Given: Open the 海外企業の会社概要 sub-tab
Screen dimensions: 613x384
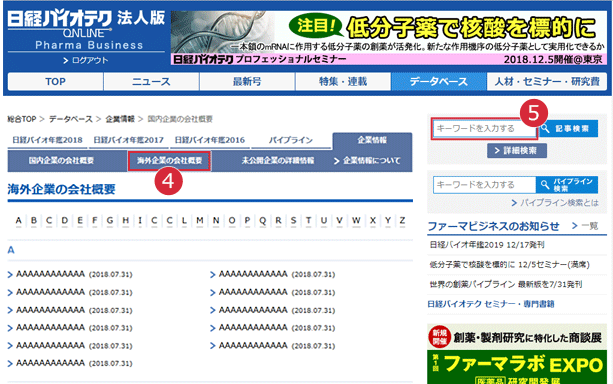Looking at the screenshot, I should click(x=169, y=161).
